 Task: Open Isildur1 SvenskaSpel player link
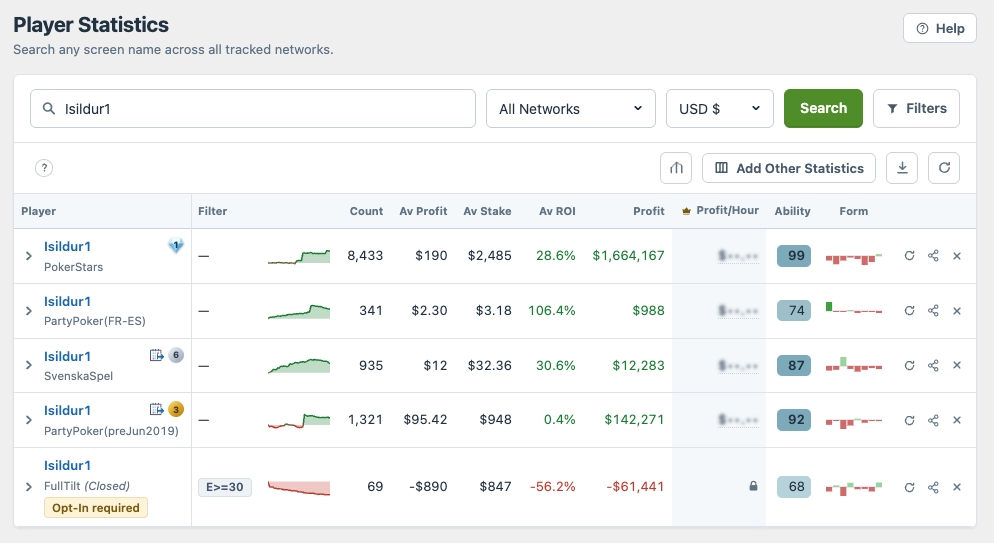pyautogui.click(x=67, y=356)
